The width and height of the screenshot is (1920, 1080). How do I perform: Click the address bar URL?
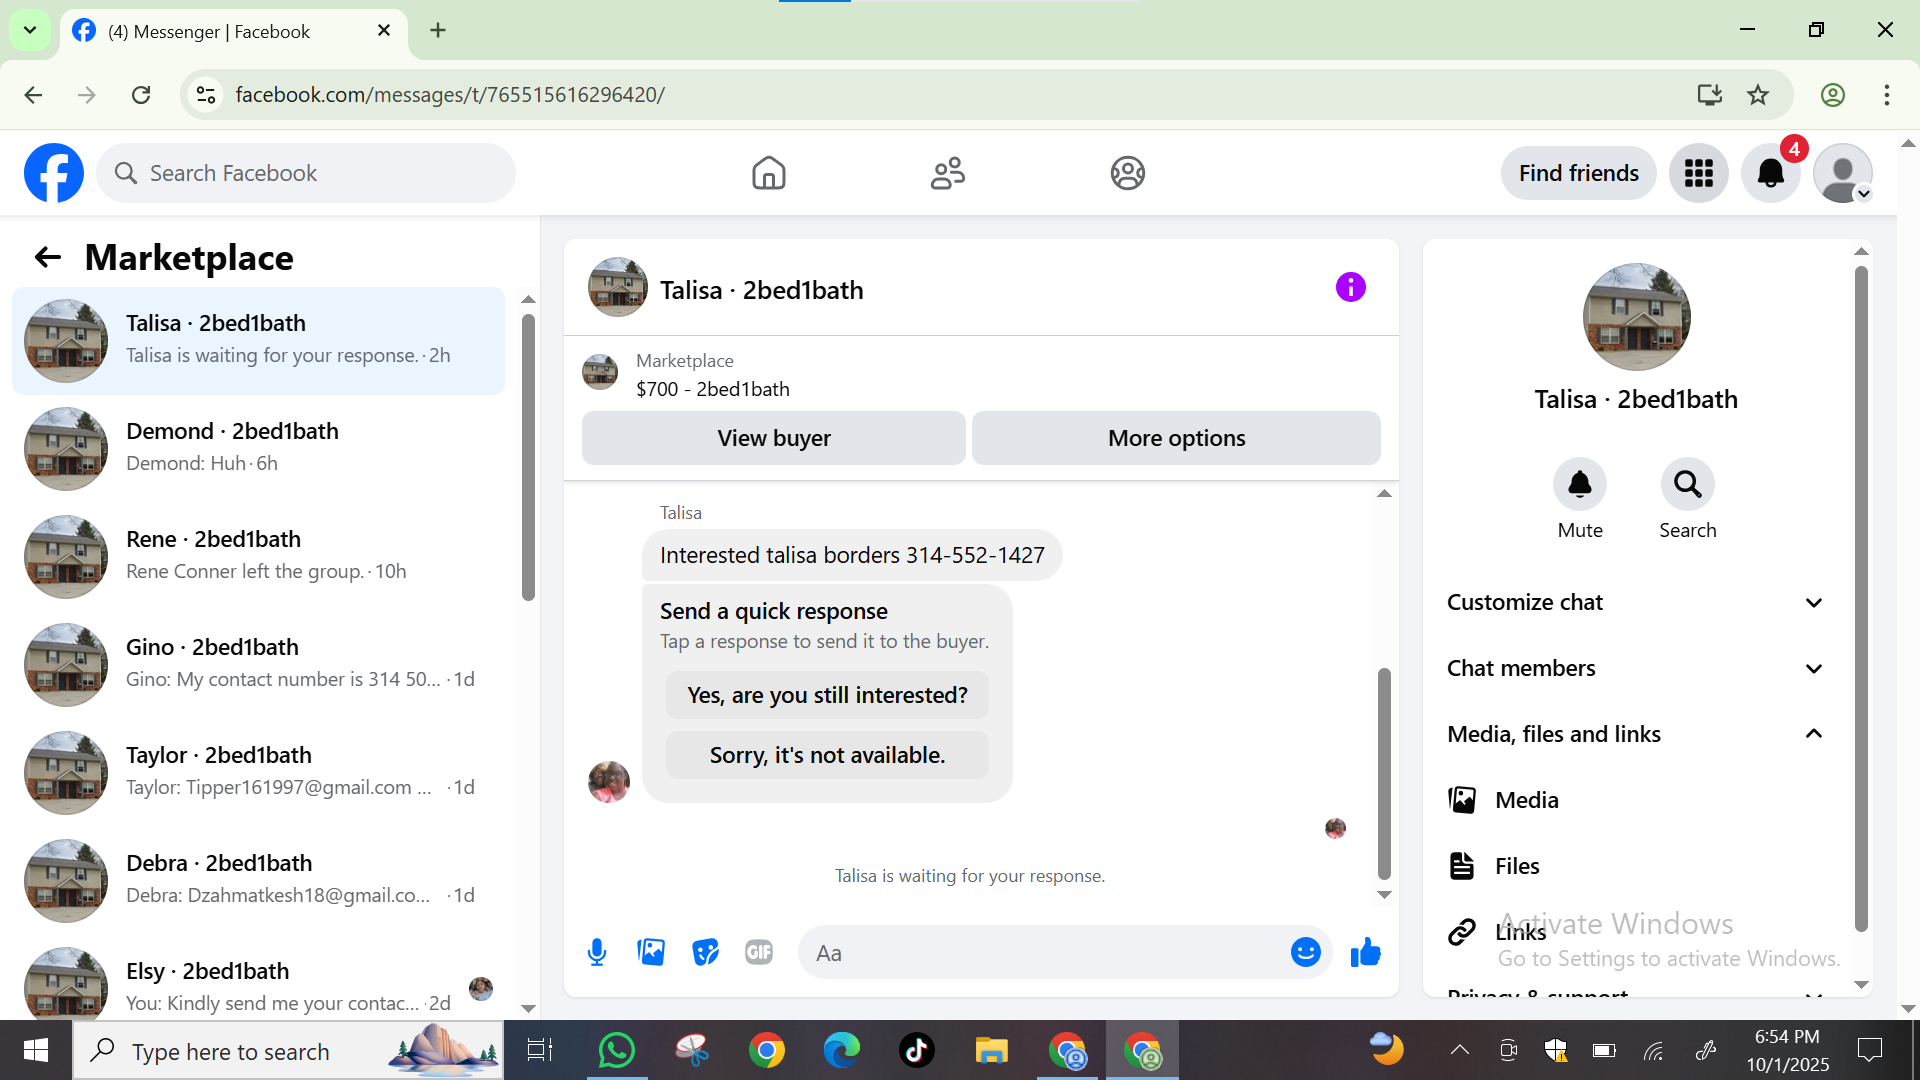(450, 94)
